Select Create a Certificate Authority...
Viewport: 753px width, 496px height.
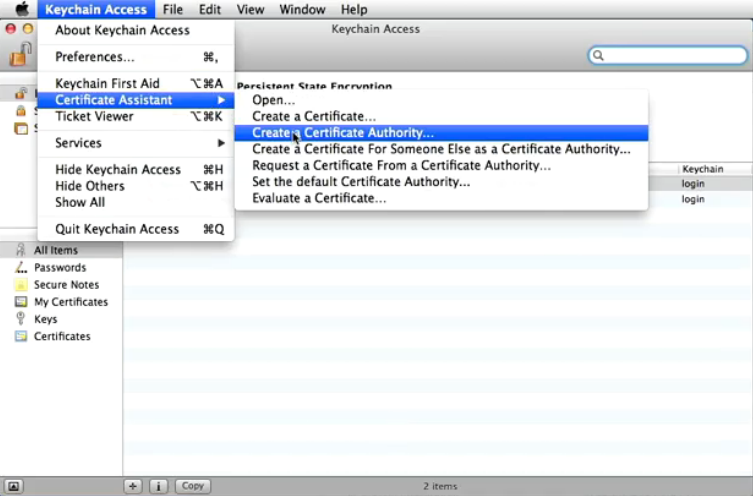point(441,133)
